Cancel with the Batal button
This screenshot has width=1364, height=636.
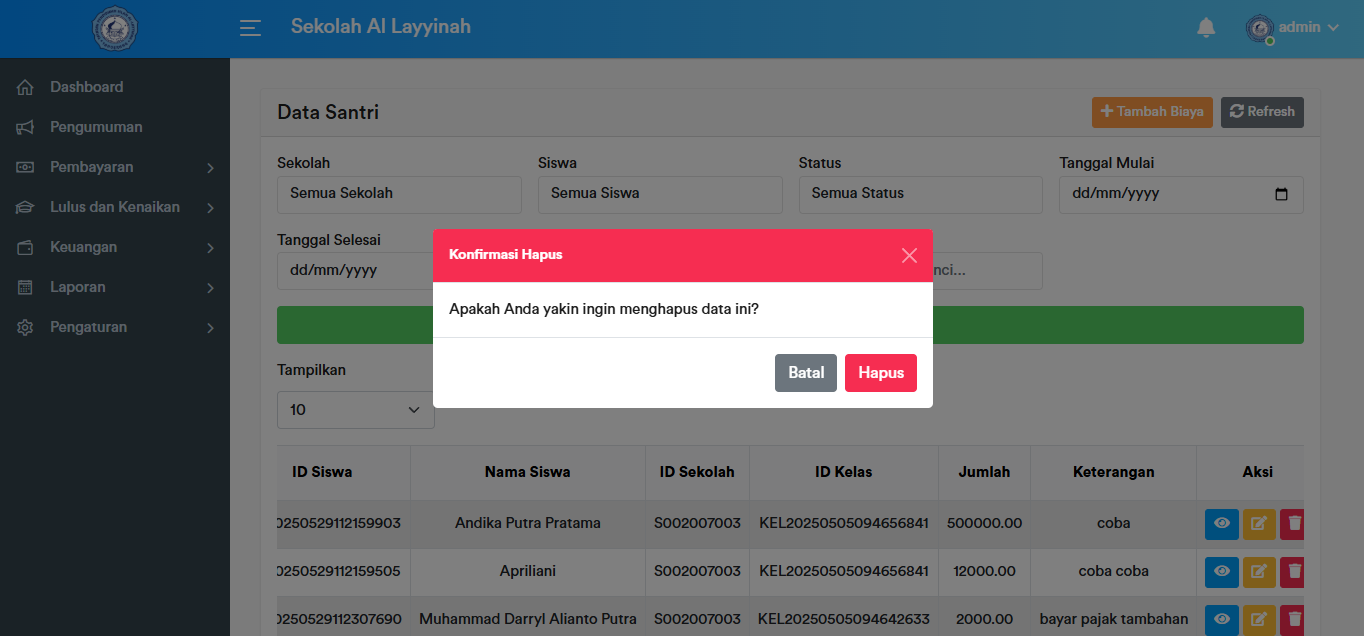coord(805,373)
